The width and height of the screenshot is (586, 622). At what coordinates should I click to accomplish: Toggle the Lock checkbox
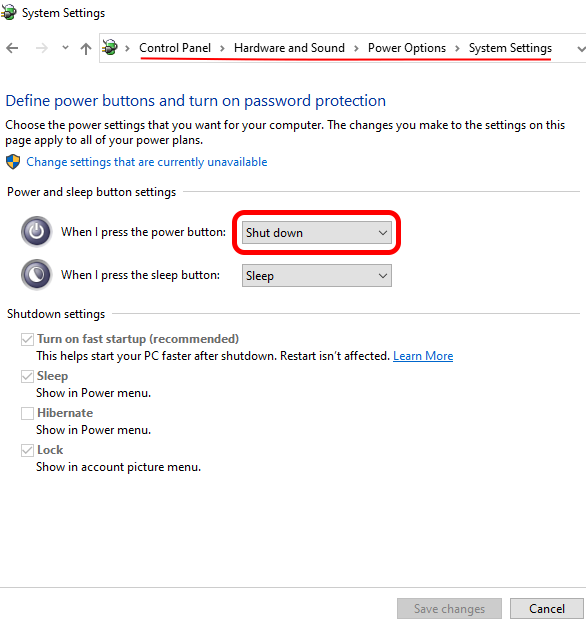coord(27,450)
